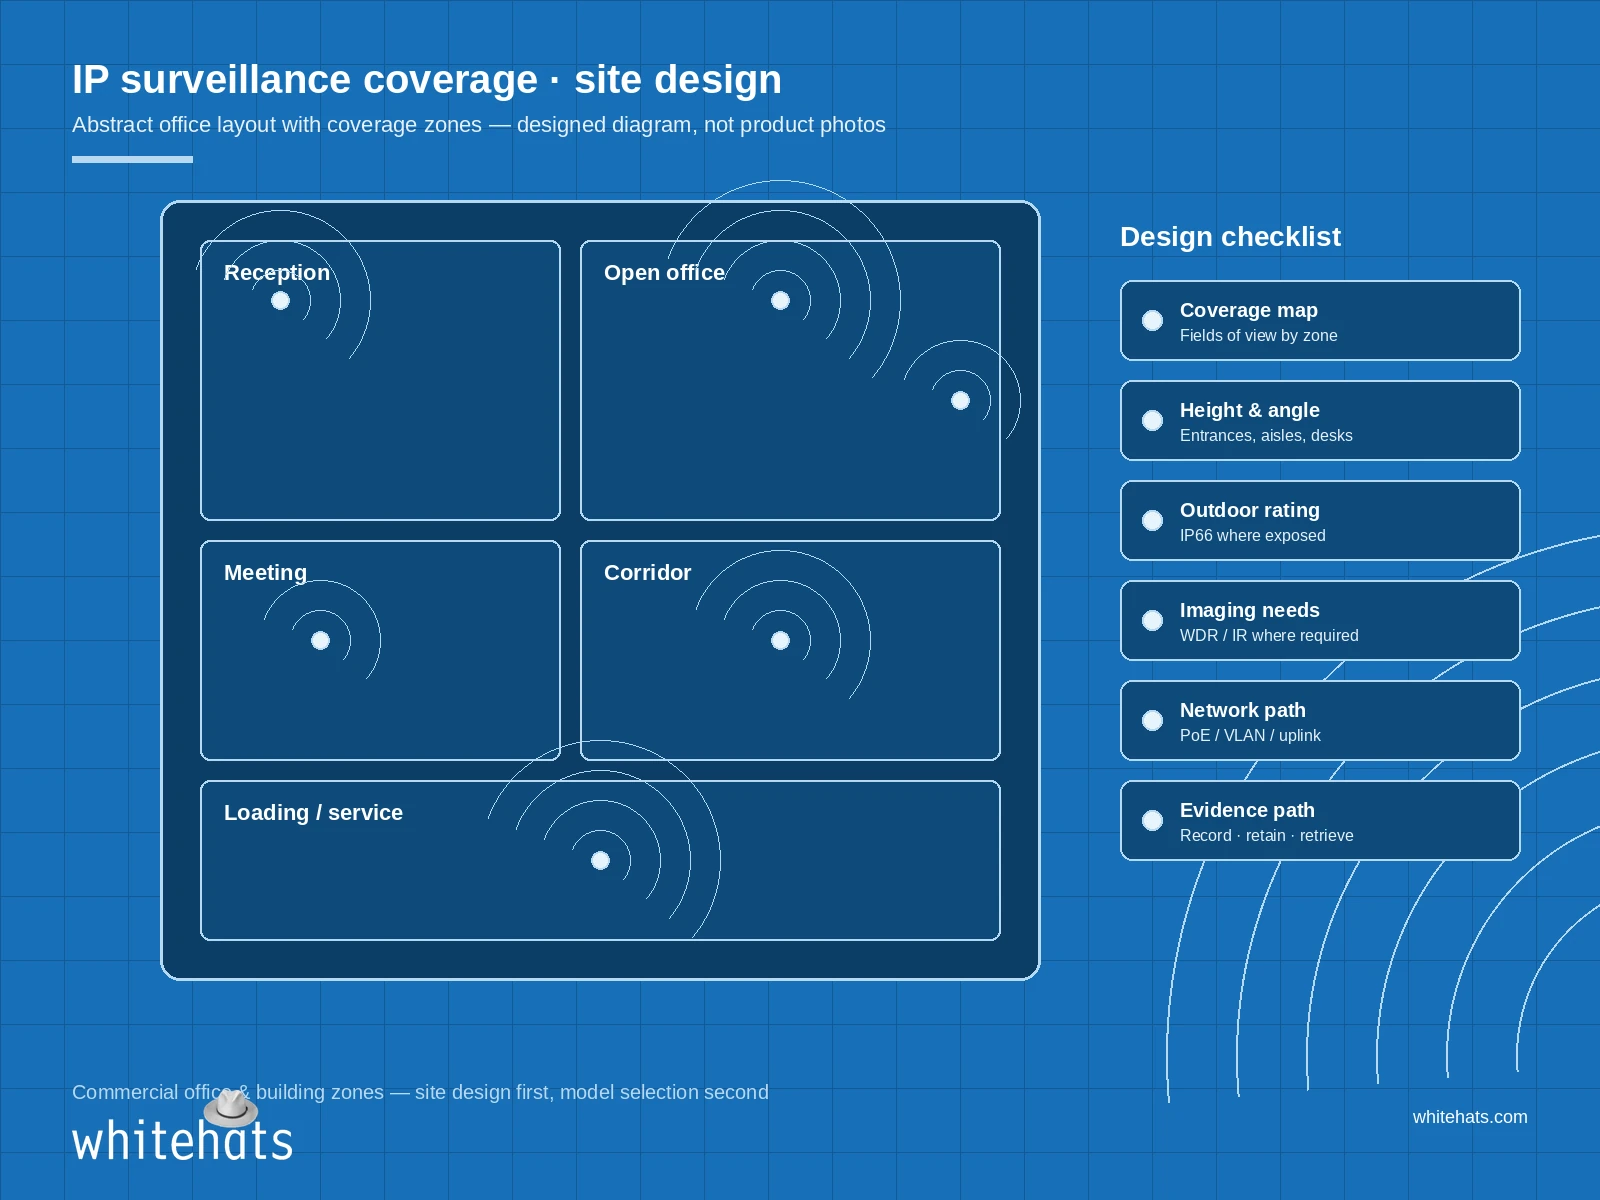Click the Loading / service camera dot
Viewport: 1600px width, 1200px height.
click(x=600, y=860)
